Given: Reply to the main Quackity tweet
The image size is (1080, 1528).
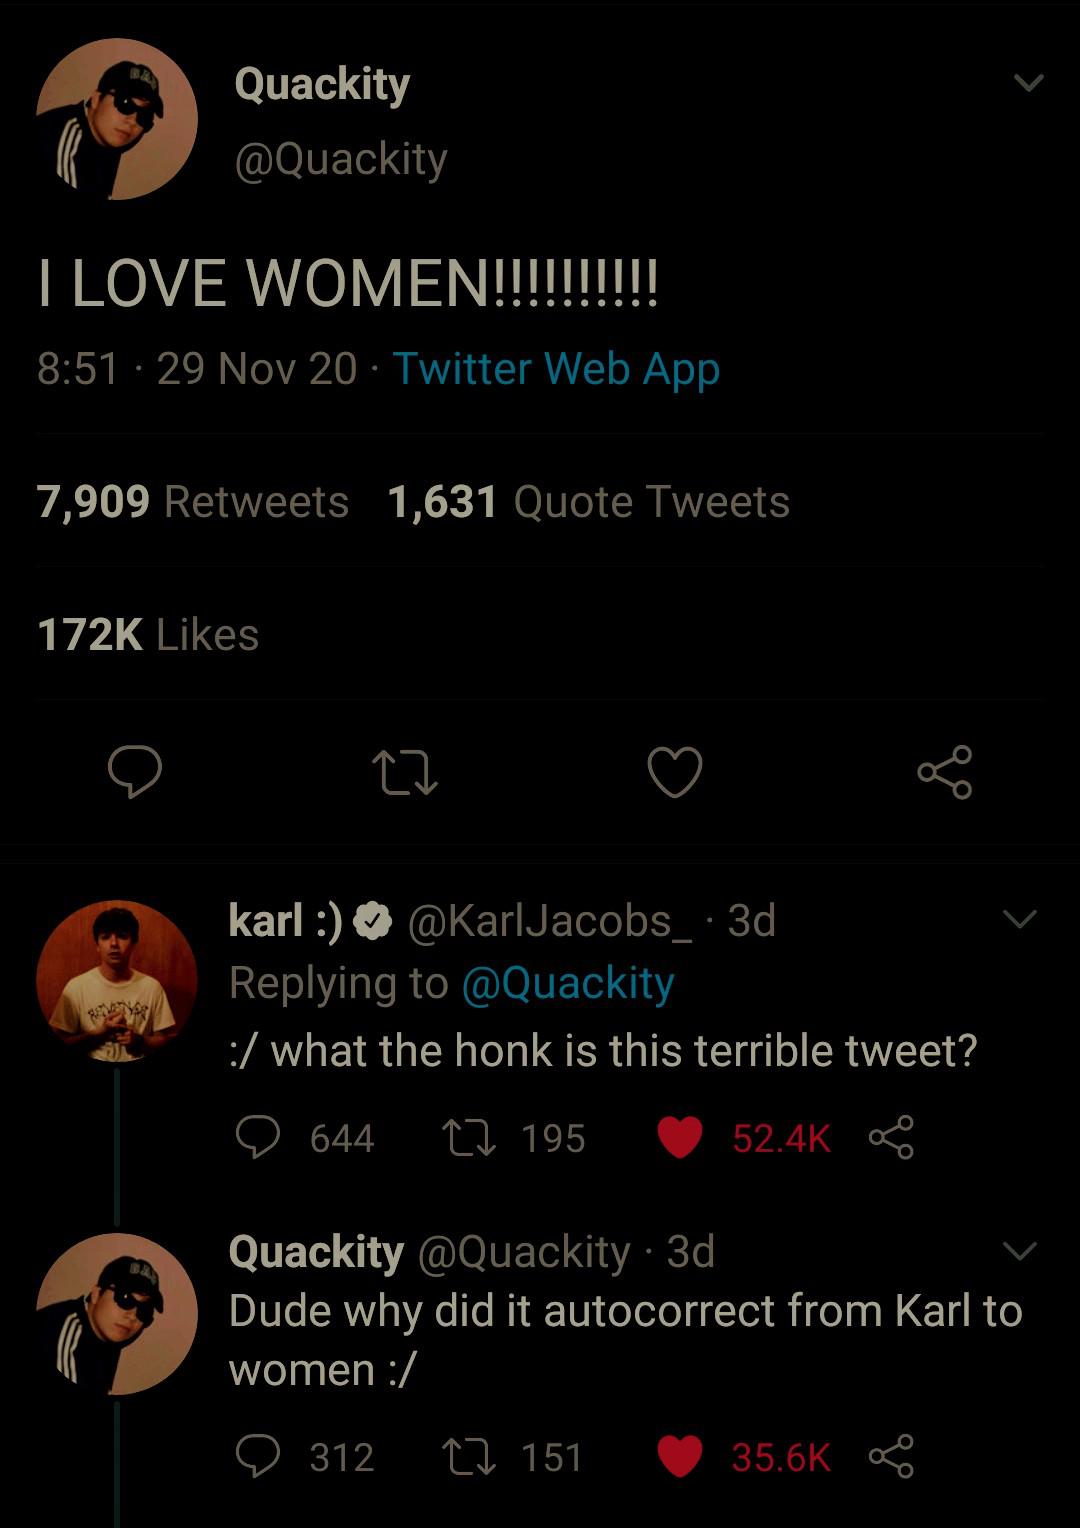Looking at the screenshot, I should [x=135, y=772].
